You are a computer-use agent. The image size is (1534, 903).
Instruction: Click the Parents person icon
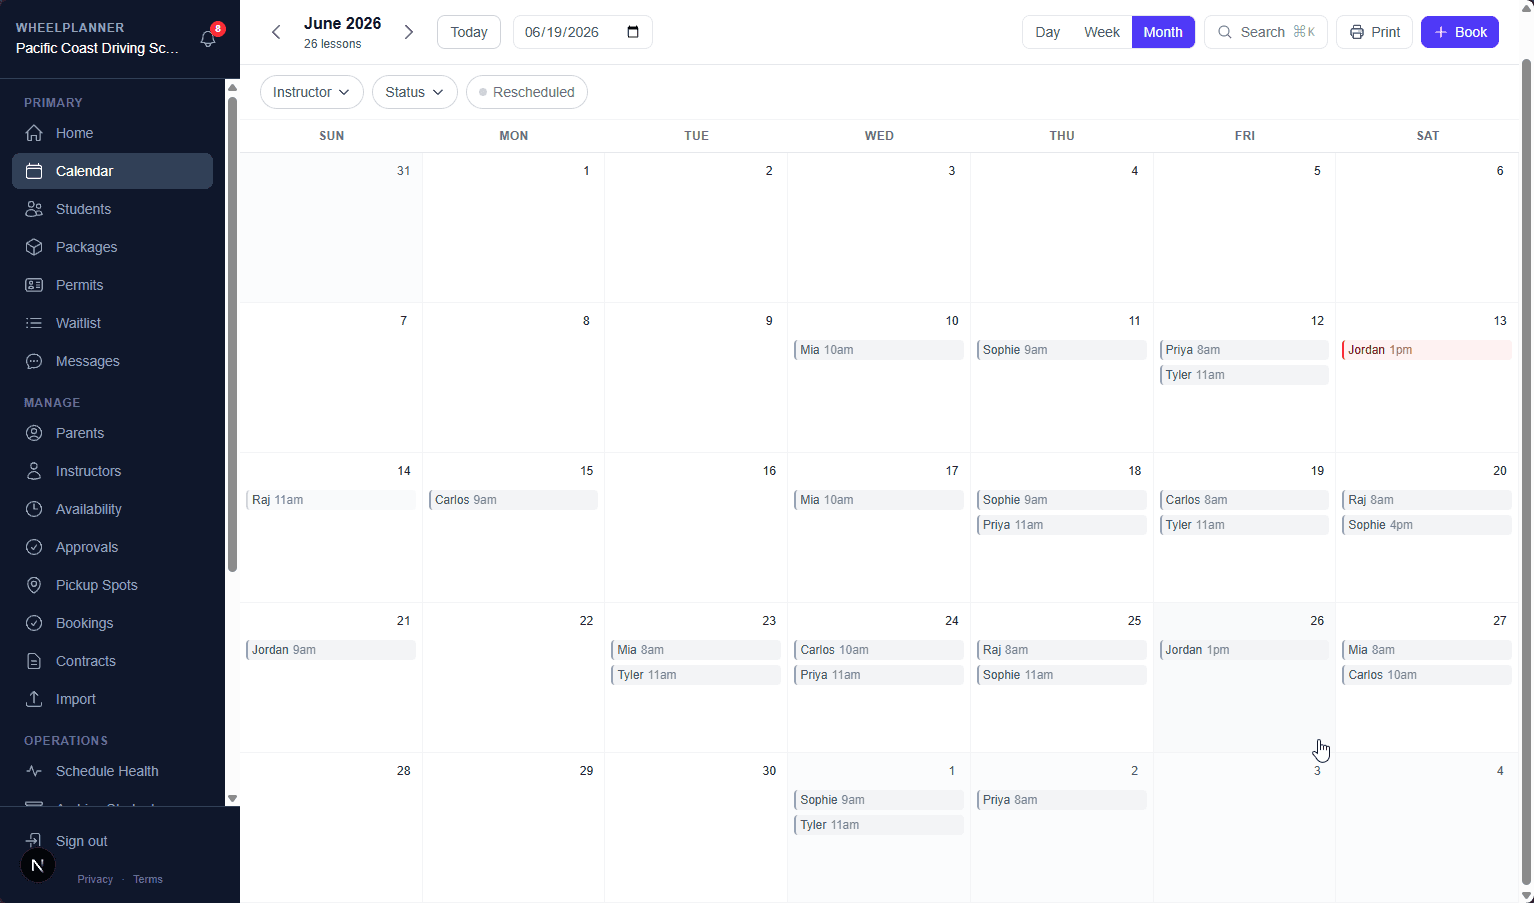point(34,433)
